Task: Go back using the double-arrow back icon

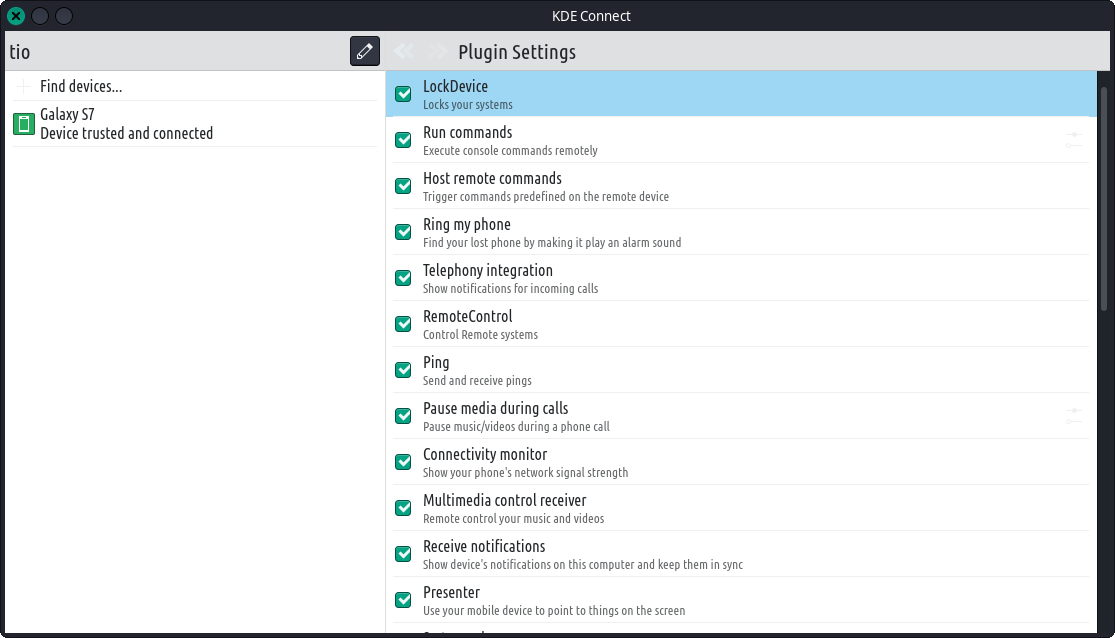Action: point(404,52)
